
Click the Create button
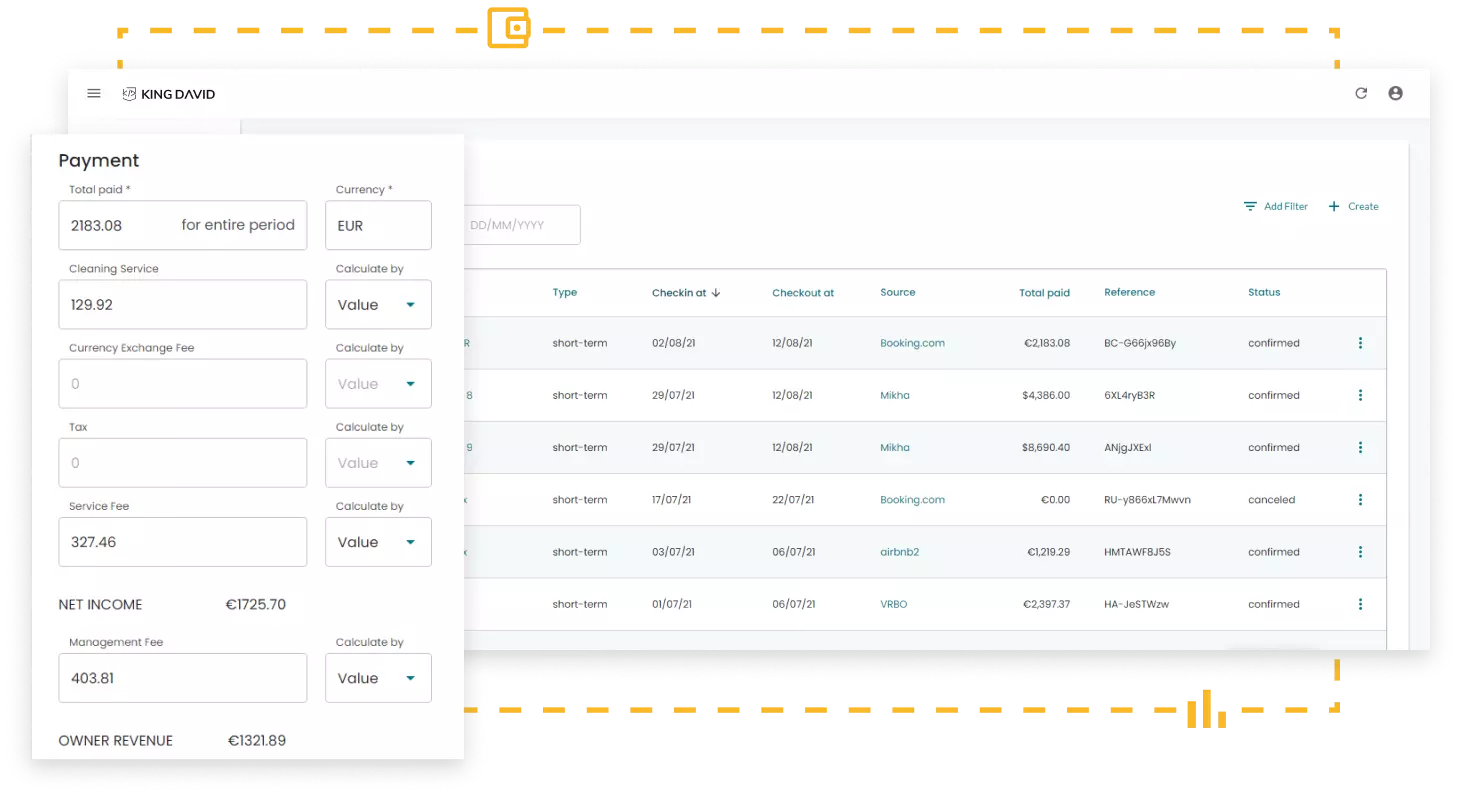(x=1353, y=206)
